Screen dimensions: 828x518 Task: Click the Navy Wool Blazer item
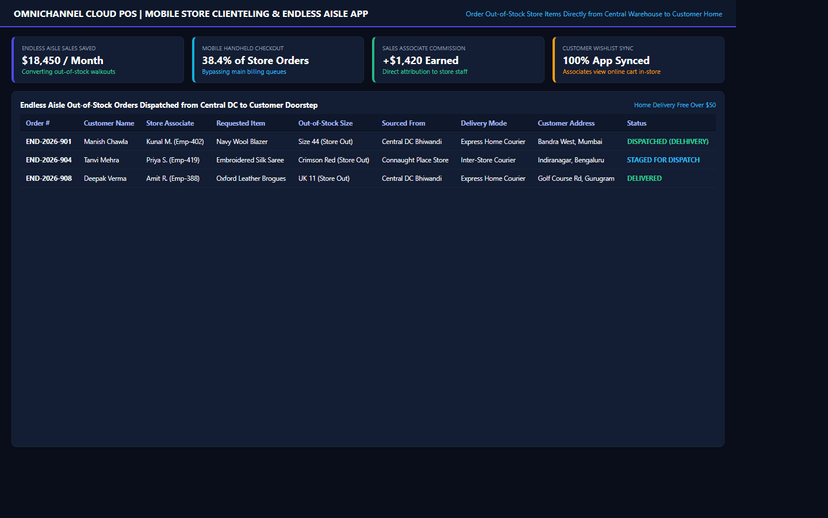pos(242,142)
